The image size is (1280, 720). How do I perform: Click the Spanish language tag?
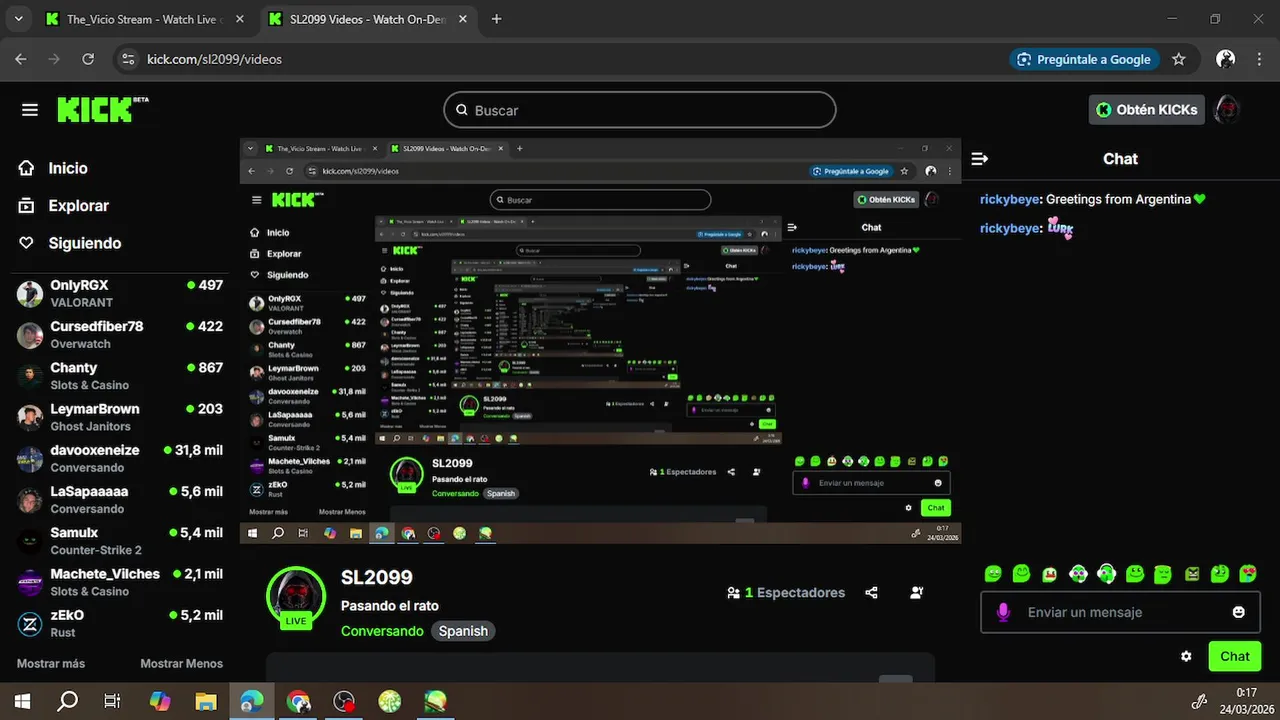pos(463,631)
